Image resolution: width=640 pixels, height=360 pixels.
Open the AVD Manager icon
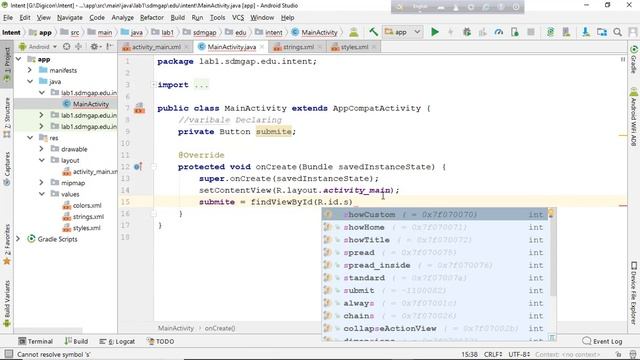(566, 32)
